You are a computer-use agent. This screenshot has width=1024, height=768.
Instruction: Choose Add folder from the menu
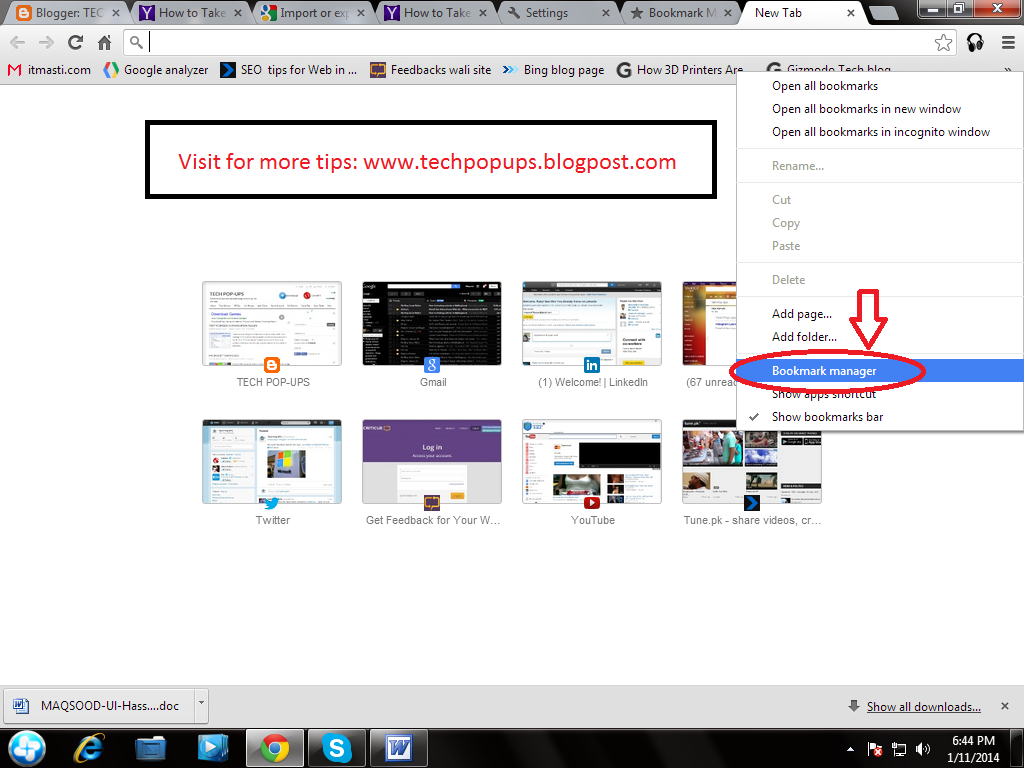point(803,336)
